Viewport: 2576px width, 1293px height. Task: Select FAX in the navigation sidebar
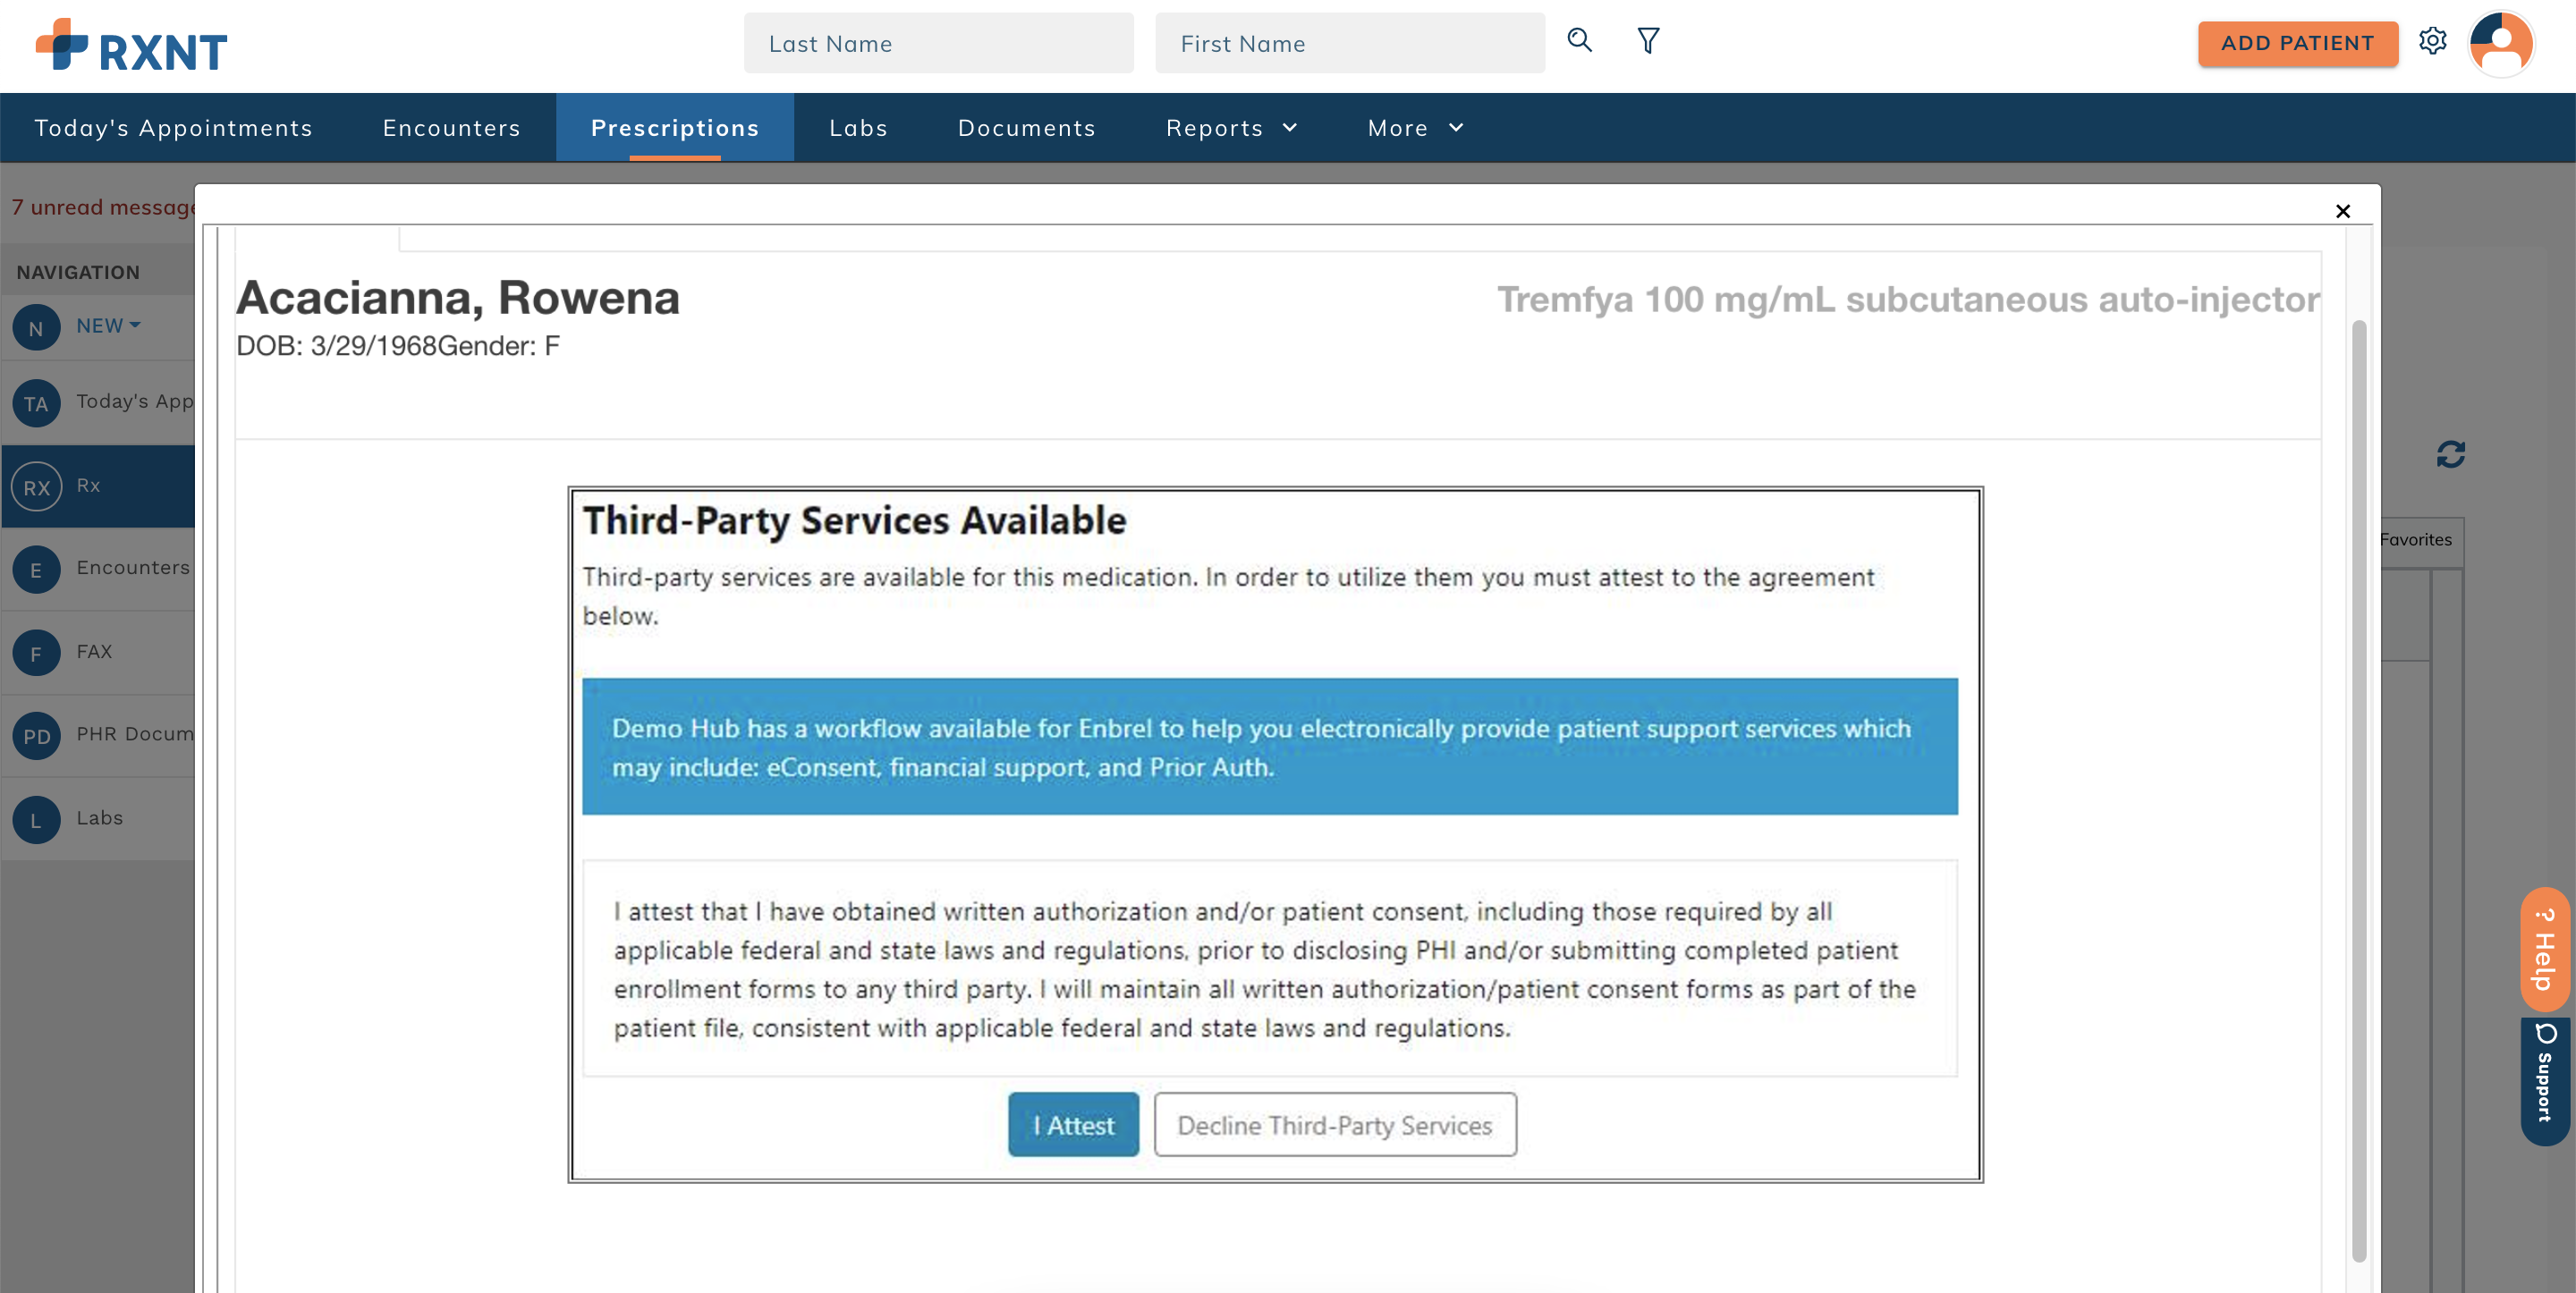98,652
